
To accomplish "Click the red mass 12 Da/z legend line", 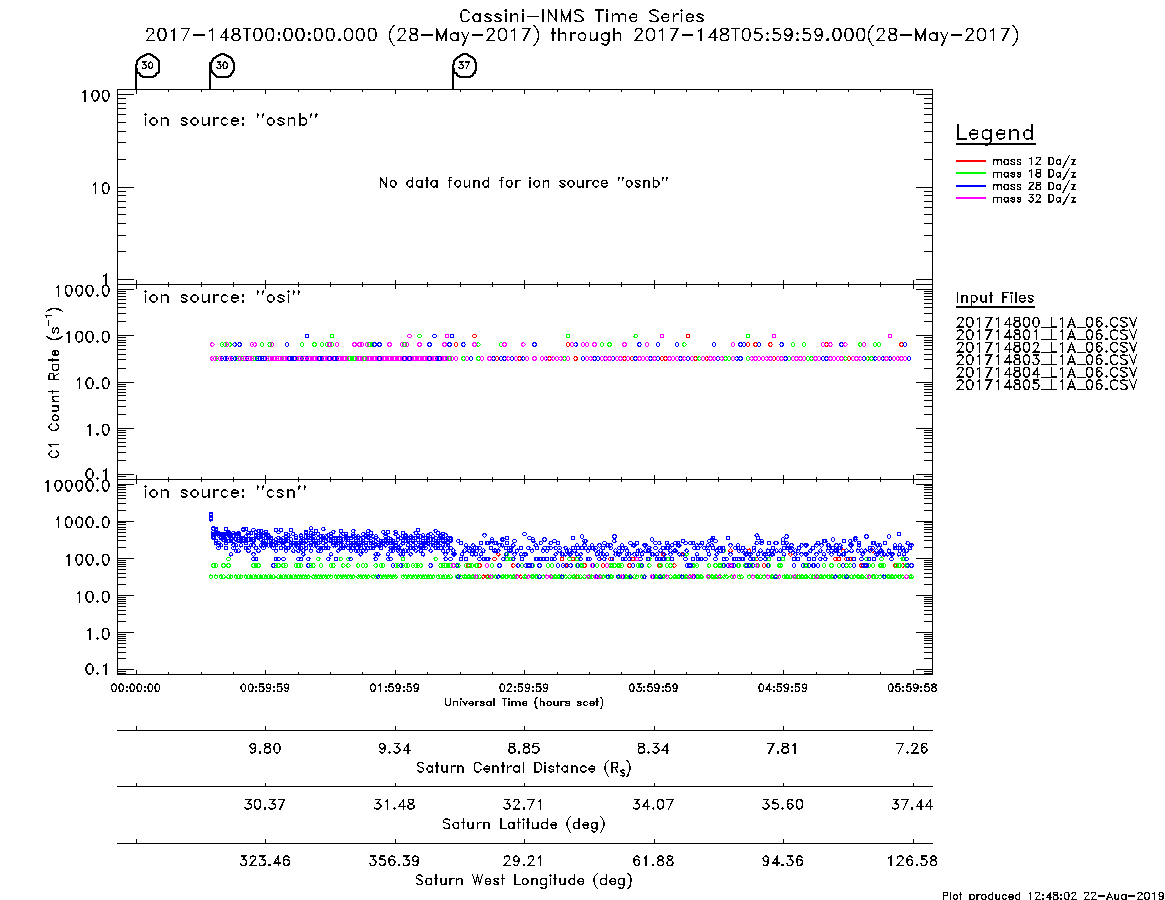I will point(970,161).
